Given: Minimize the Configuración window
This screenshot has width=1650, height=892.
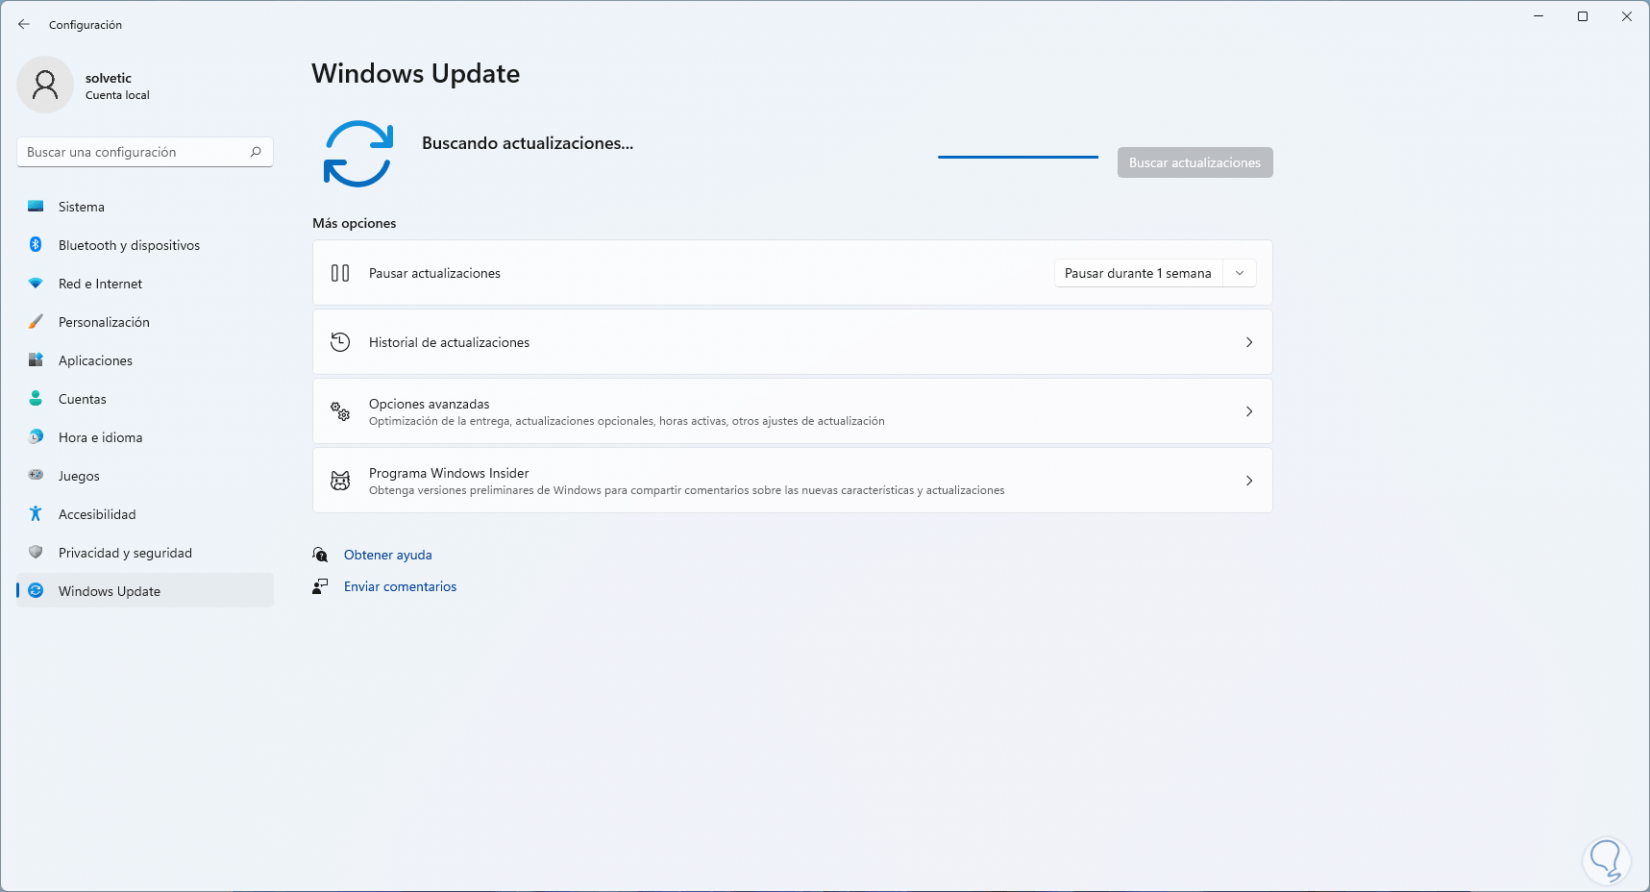Looking at the screenshot, I should coord(1538,16).
